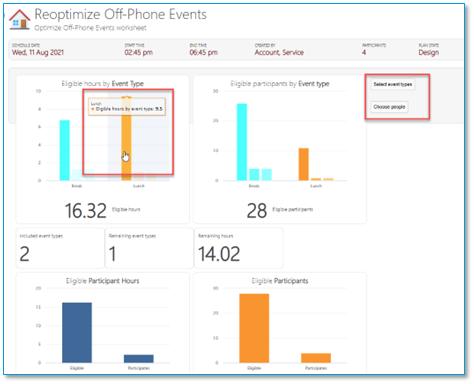Click the cyan Break bar in Eligible hours chart

[65, 150]
